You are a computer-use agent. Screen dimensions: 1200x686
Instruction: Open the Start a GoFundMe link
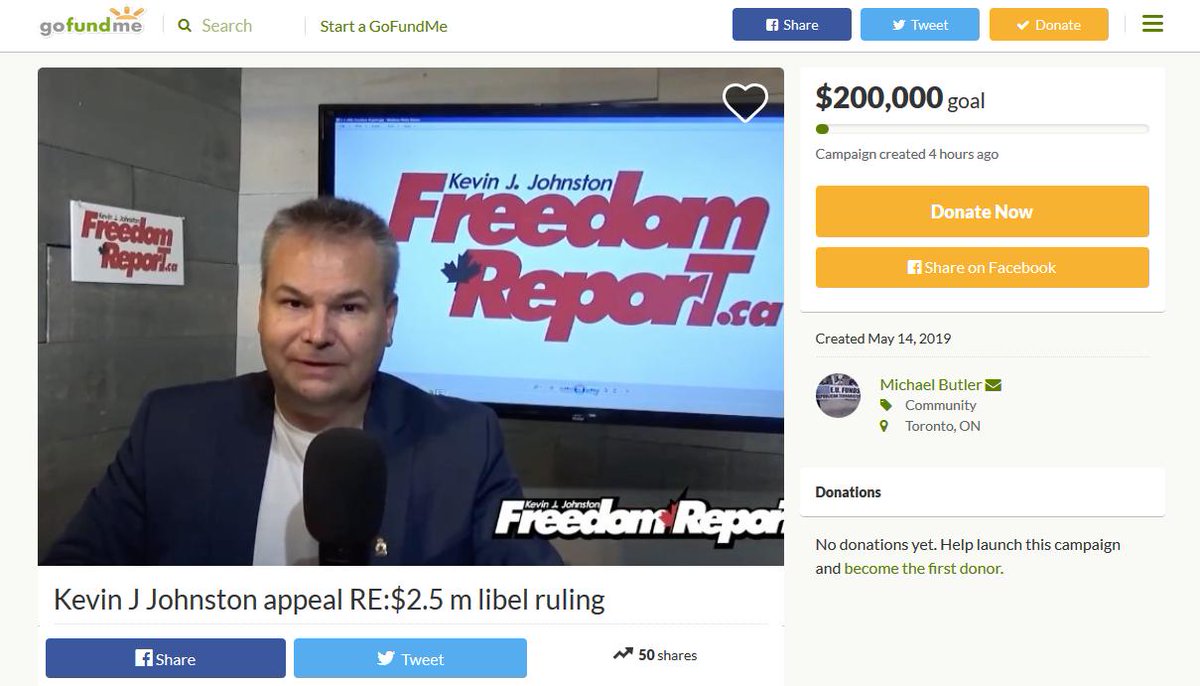point(384,27)
